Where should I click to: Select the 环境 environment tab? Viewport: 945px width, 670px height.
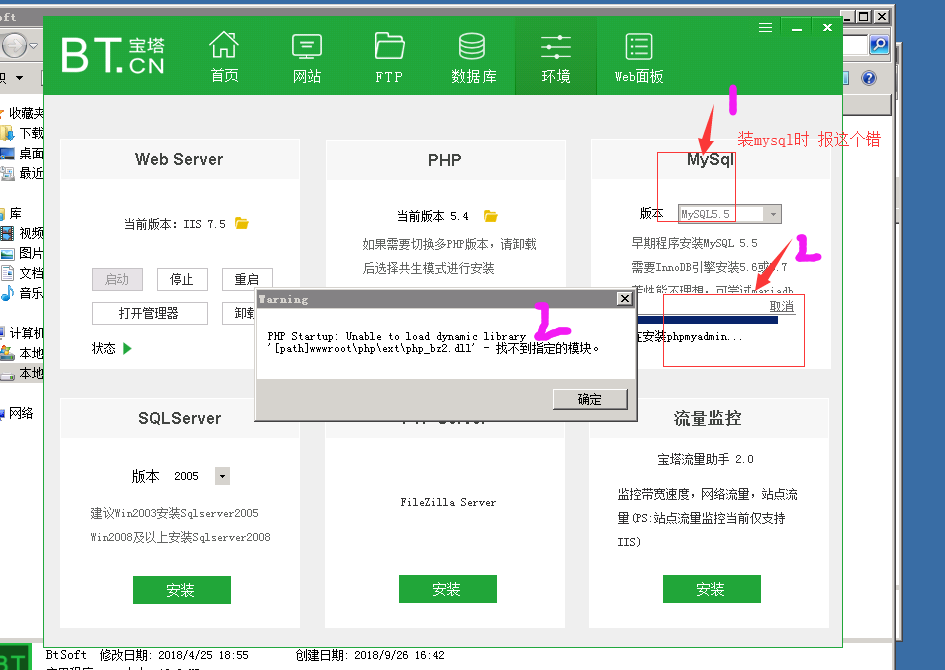(556, 56)
